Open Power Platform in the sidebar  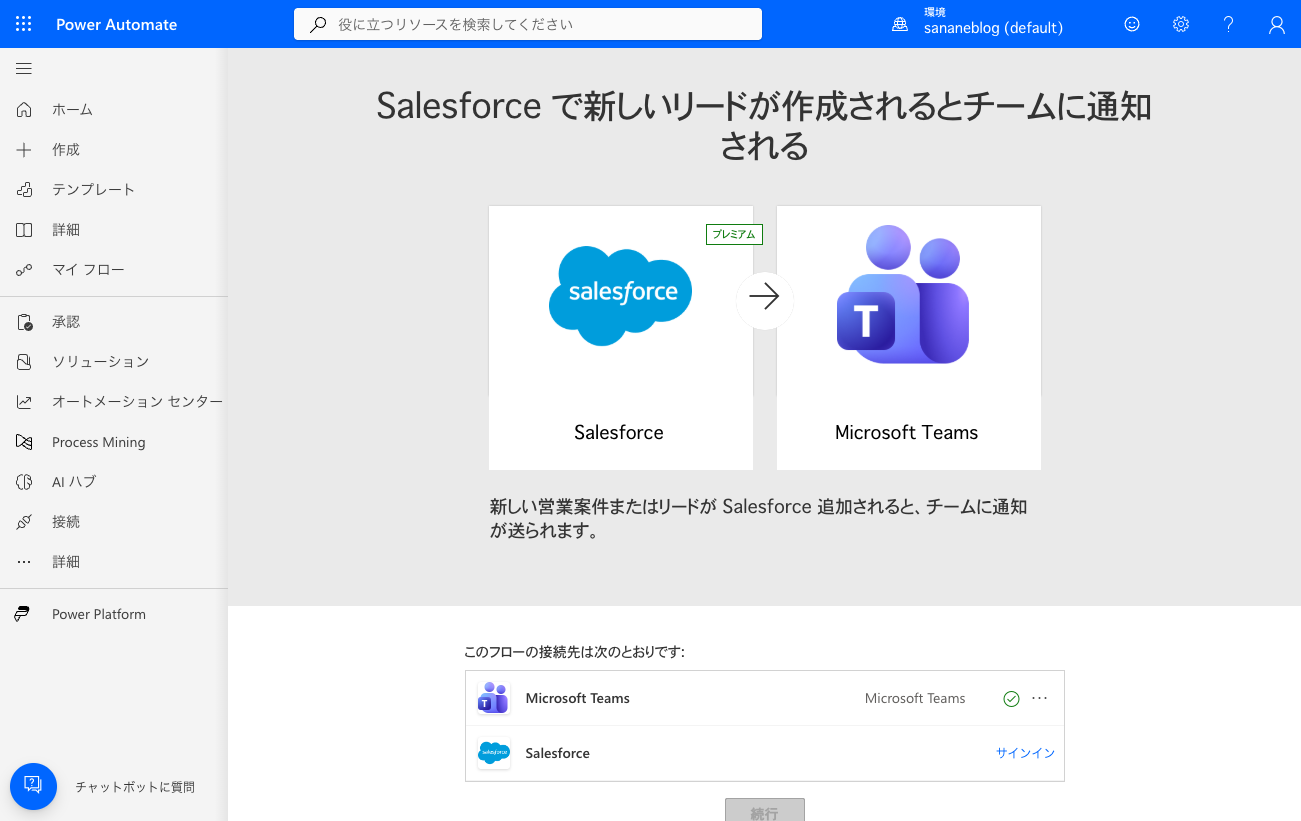(x=99, y=614)
